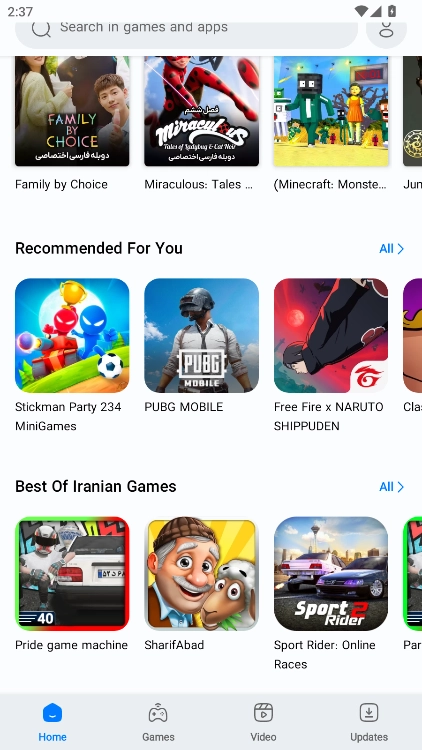Tap the search magnifier icon

[41, 28]
